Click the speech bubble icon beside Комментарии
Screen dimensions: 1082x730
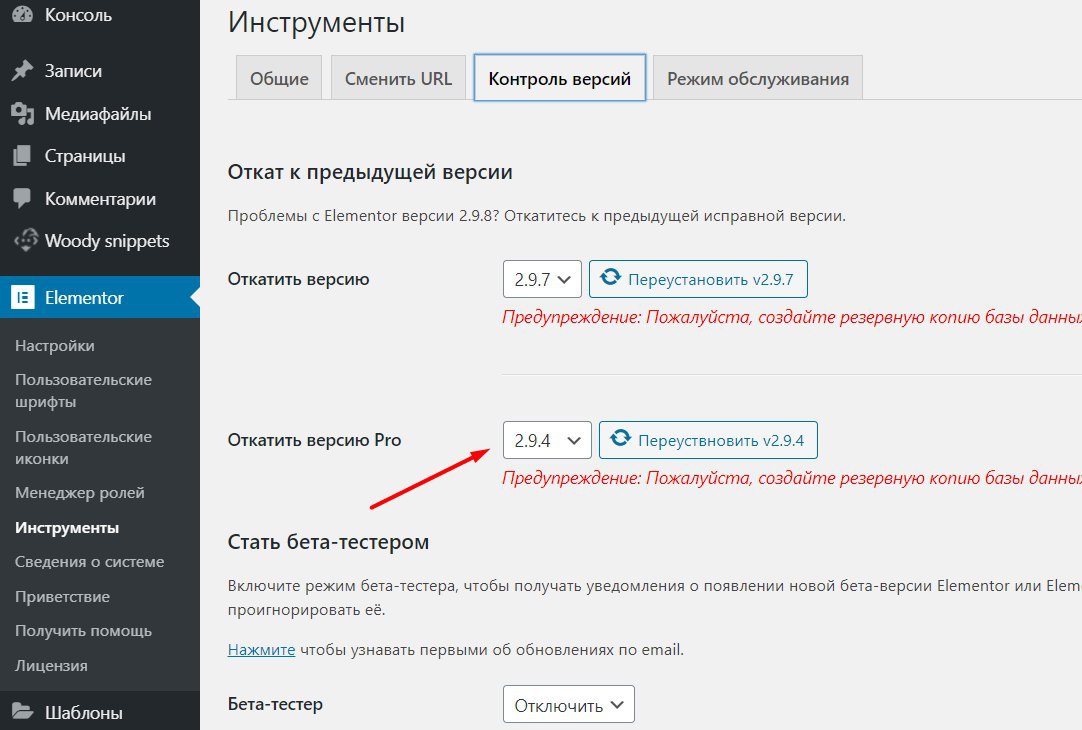point(22,199)
